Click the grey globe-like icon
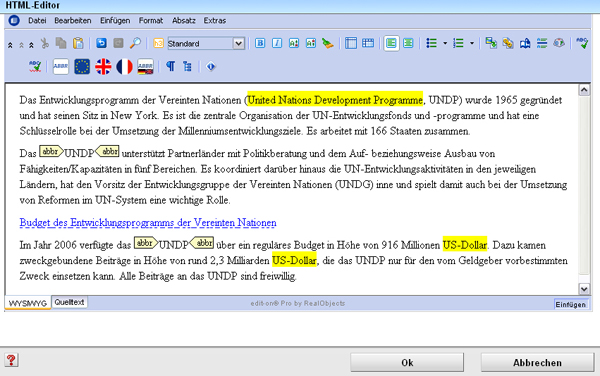This screenshot has width=600, height=376. 559,43
